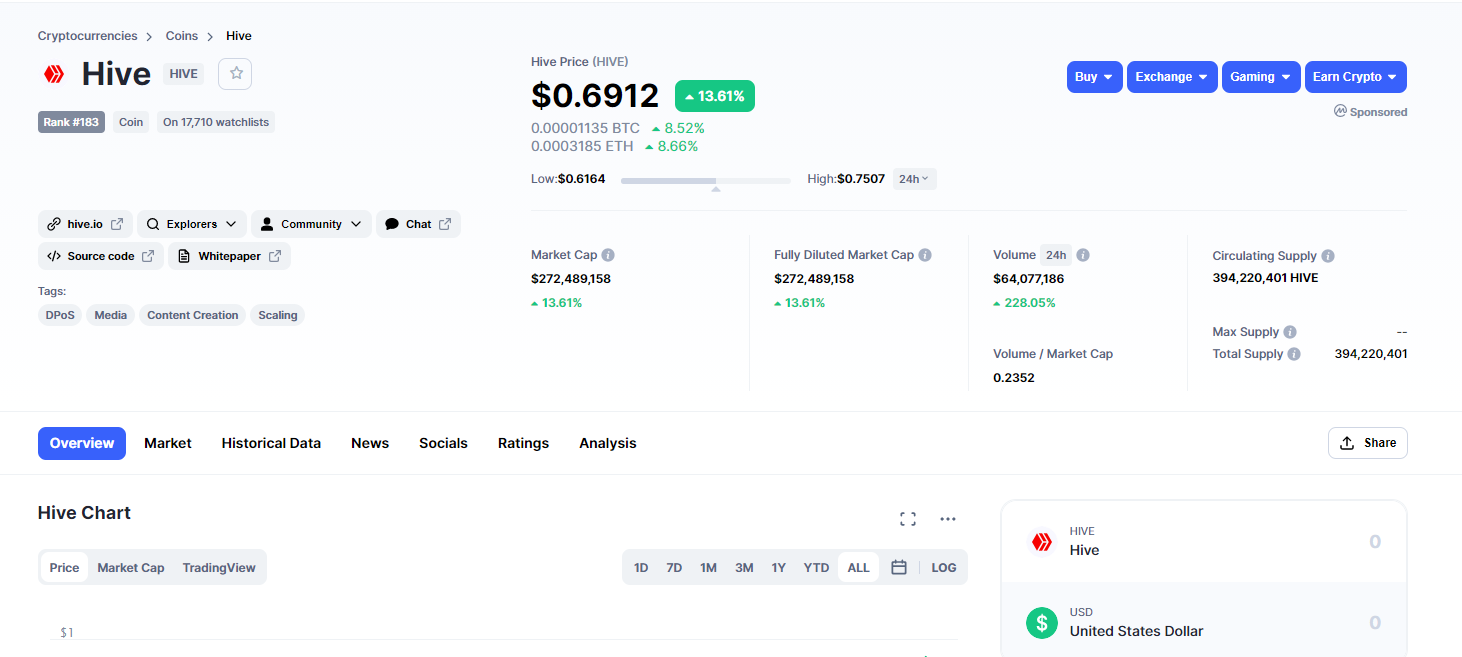This screenshot has width=1462, height=657.
Task: Go to Cryptocurrencies breadcrumb
Action: click(x=88, y=36)
